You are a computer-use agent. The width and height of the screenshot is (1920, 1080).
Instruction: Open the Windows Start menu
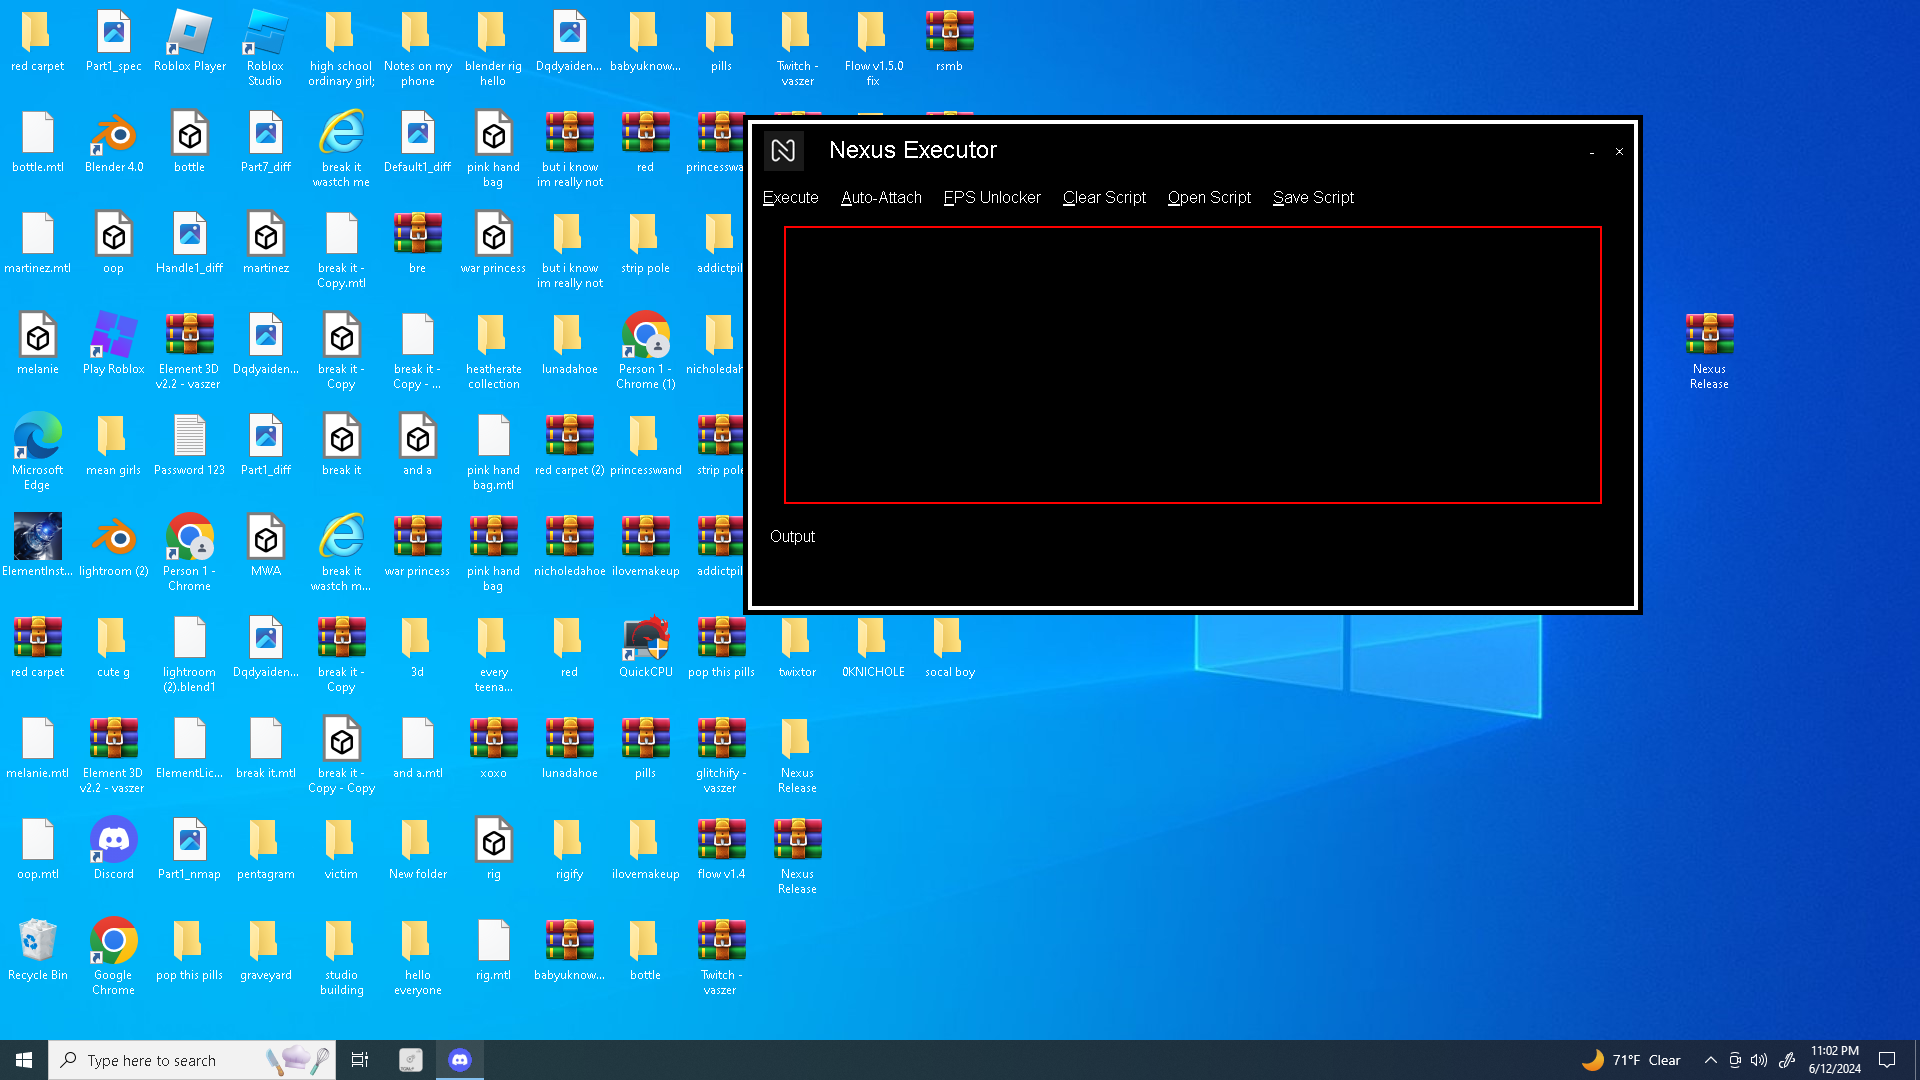point(24,1060)
